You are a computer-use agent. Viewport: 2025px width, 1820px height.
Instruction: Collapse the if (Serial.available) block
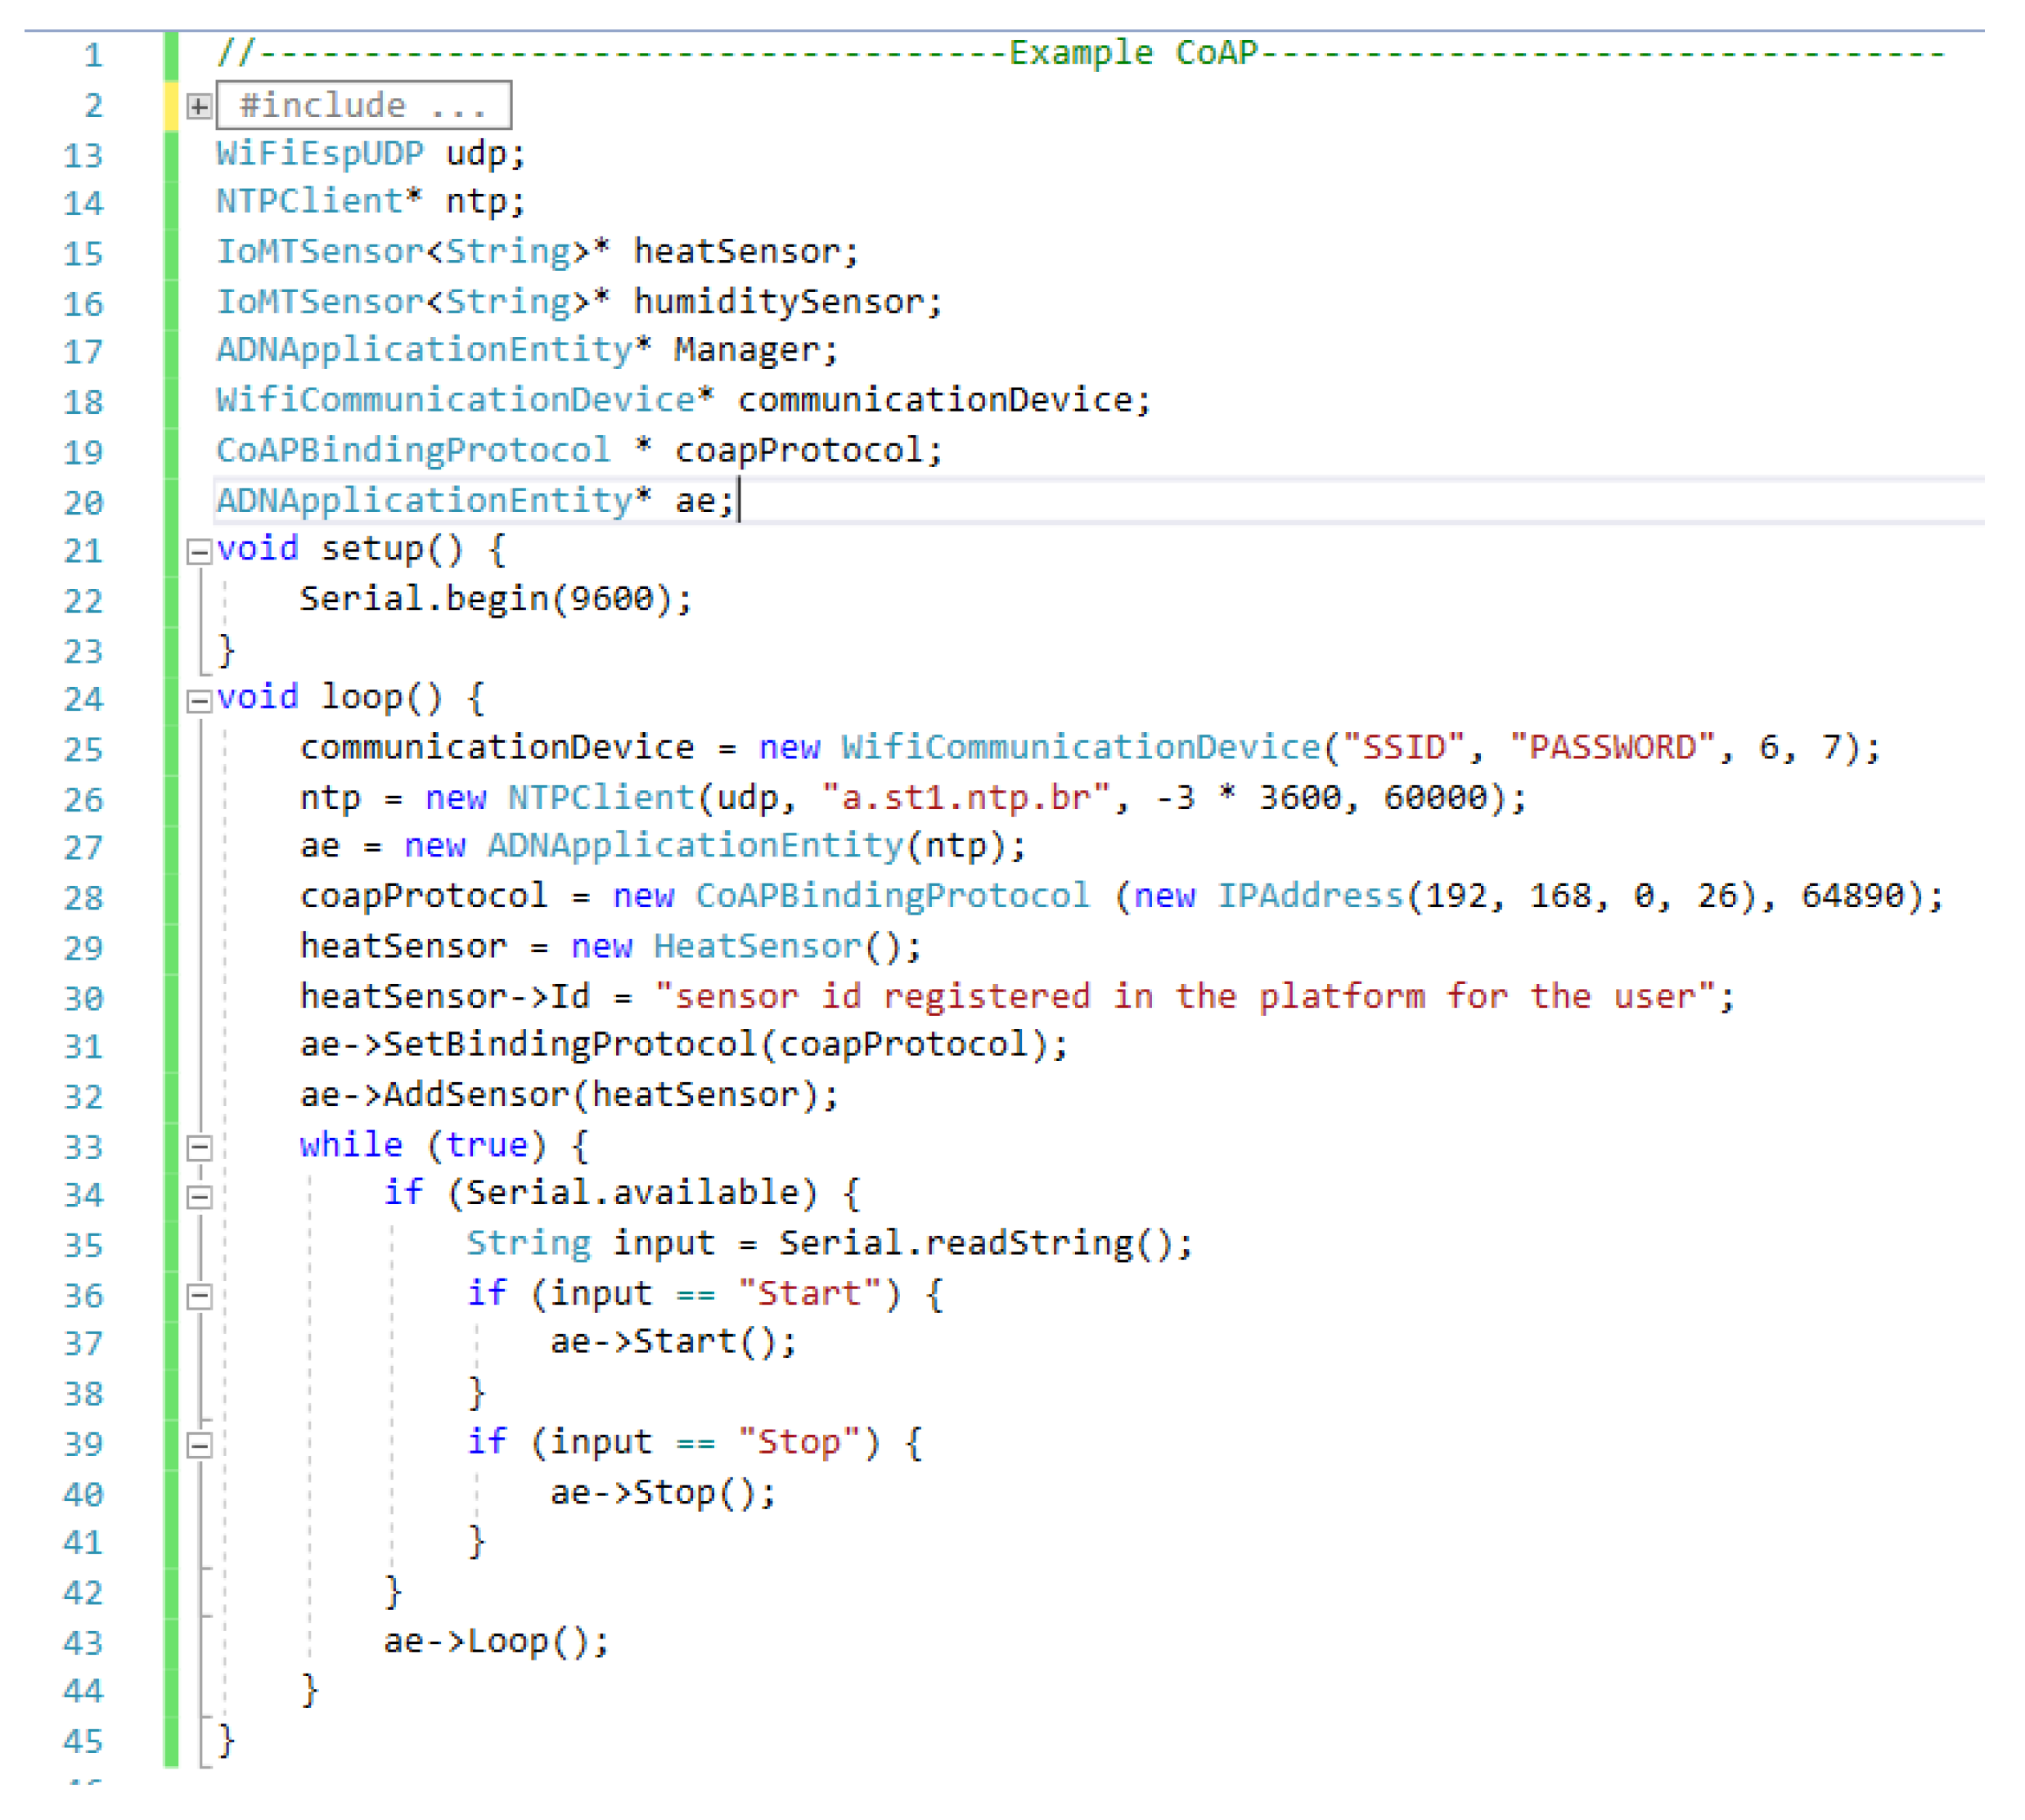(199, 1197)
